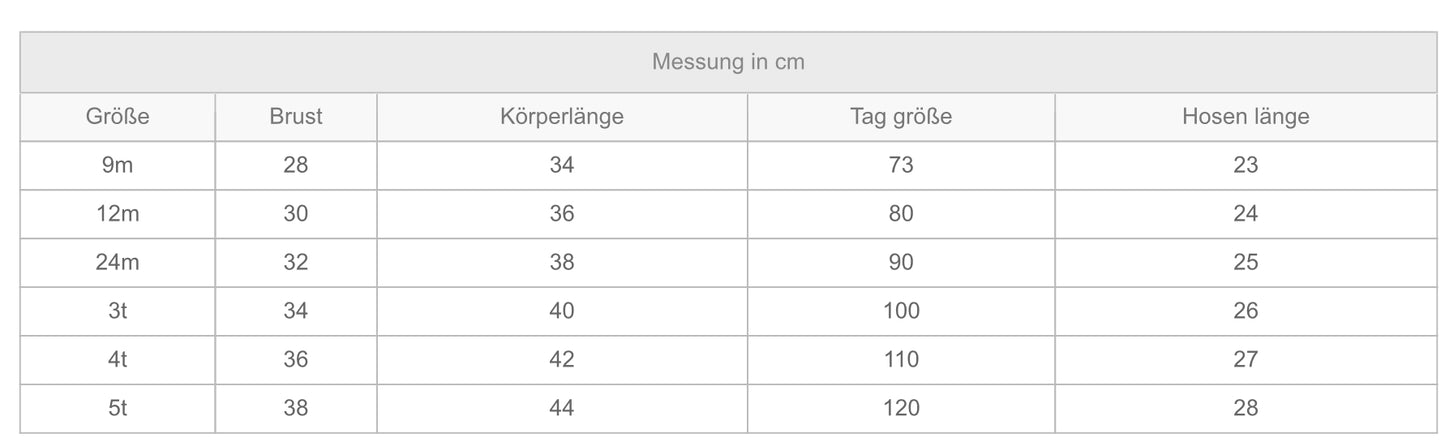1445x442 pixels.
Task: Select Tag größe value 90
Action: pyautogui.click(x=900, y=262)
